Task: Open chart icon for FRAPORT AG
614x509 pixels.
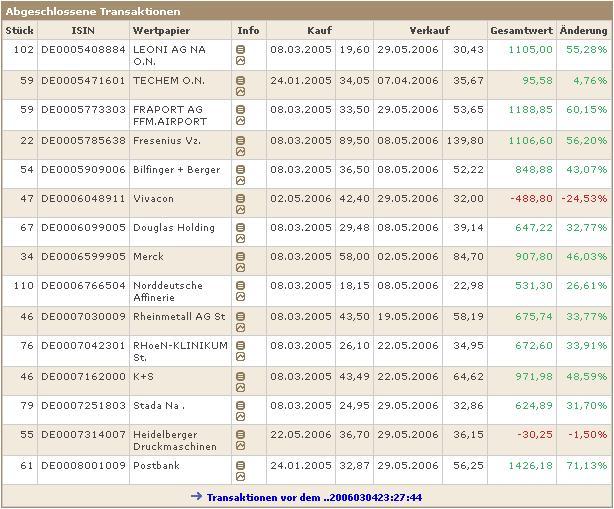Action: pyautogui.click(x=240, y=121)
